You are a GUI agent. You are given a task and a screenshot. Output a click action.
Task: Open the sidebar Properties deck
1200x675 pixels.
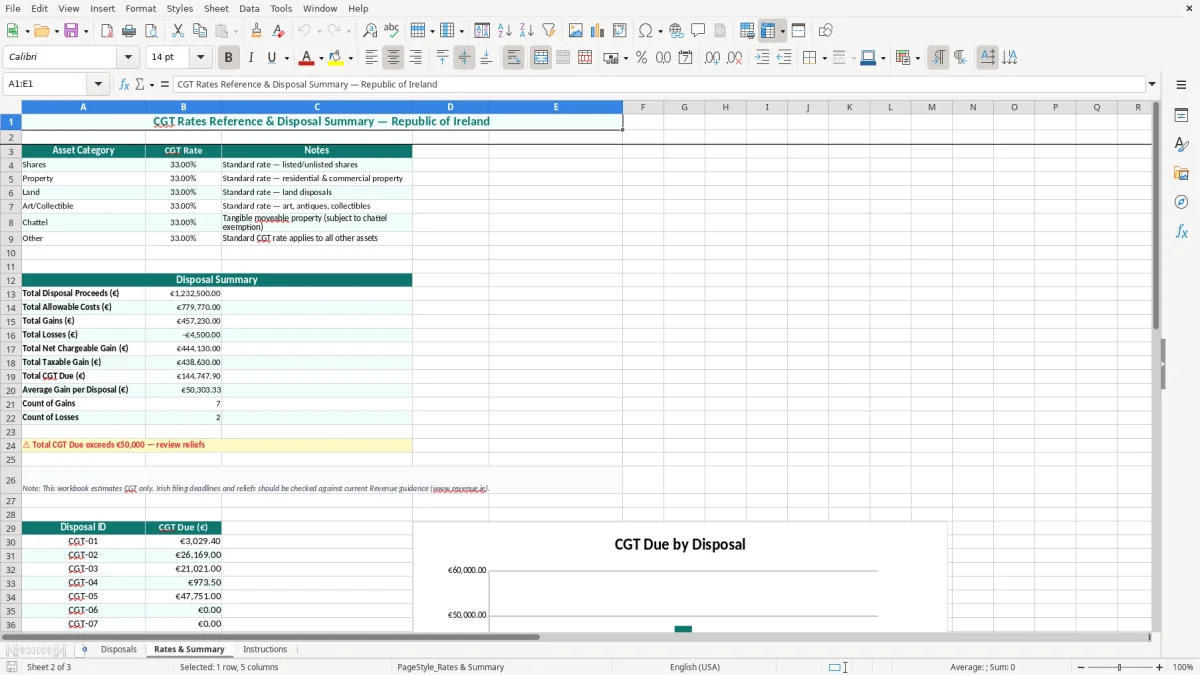[x=1181, y=115]
